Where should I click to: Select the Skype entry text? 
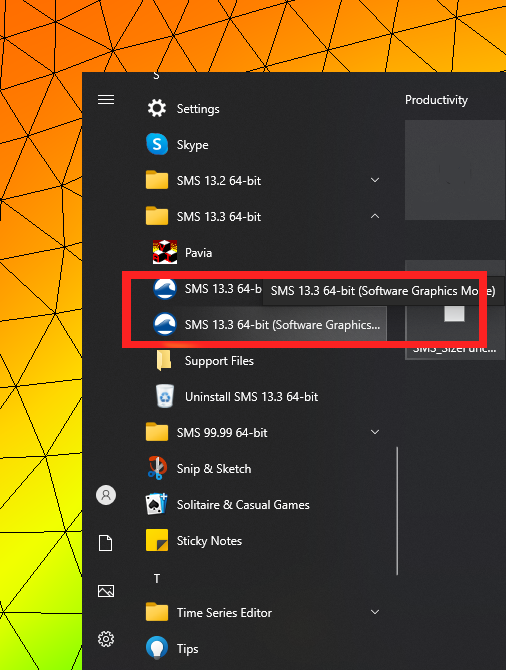tap(193, 145)
